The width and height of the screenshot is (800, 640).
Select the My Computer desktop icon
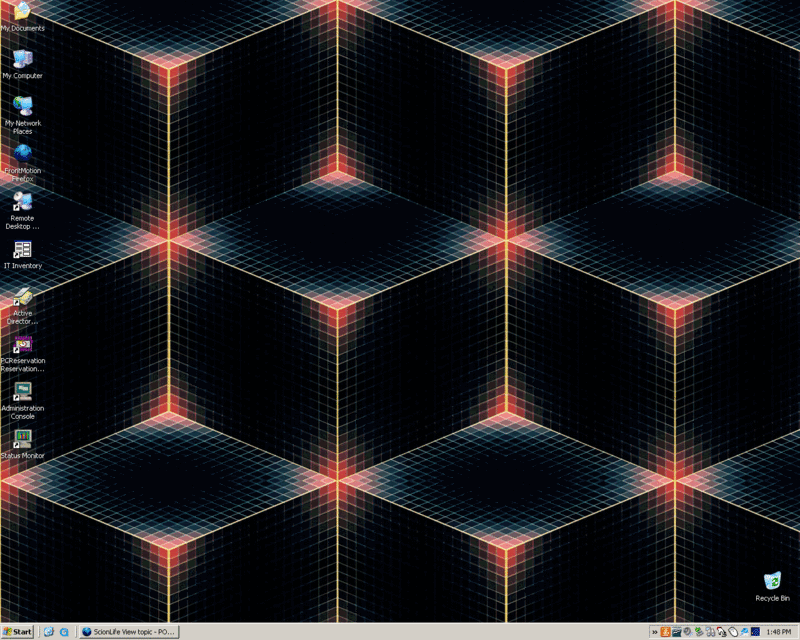coord(22,59)
